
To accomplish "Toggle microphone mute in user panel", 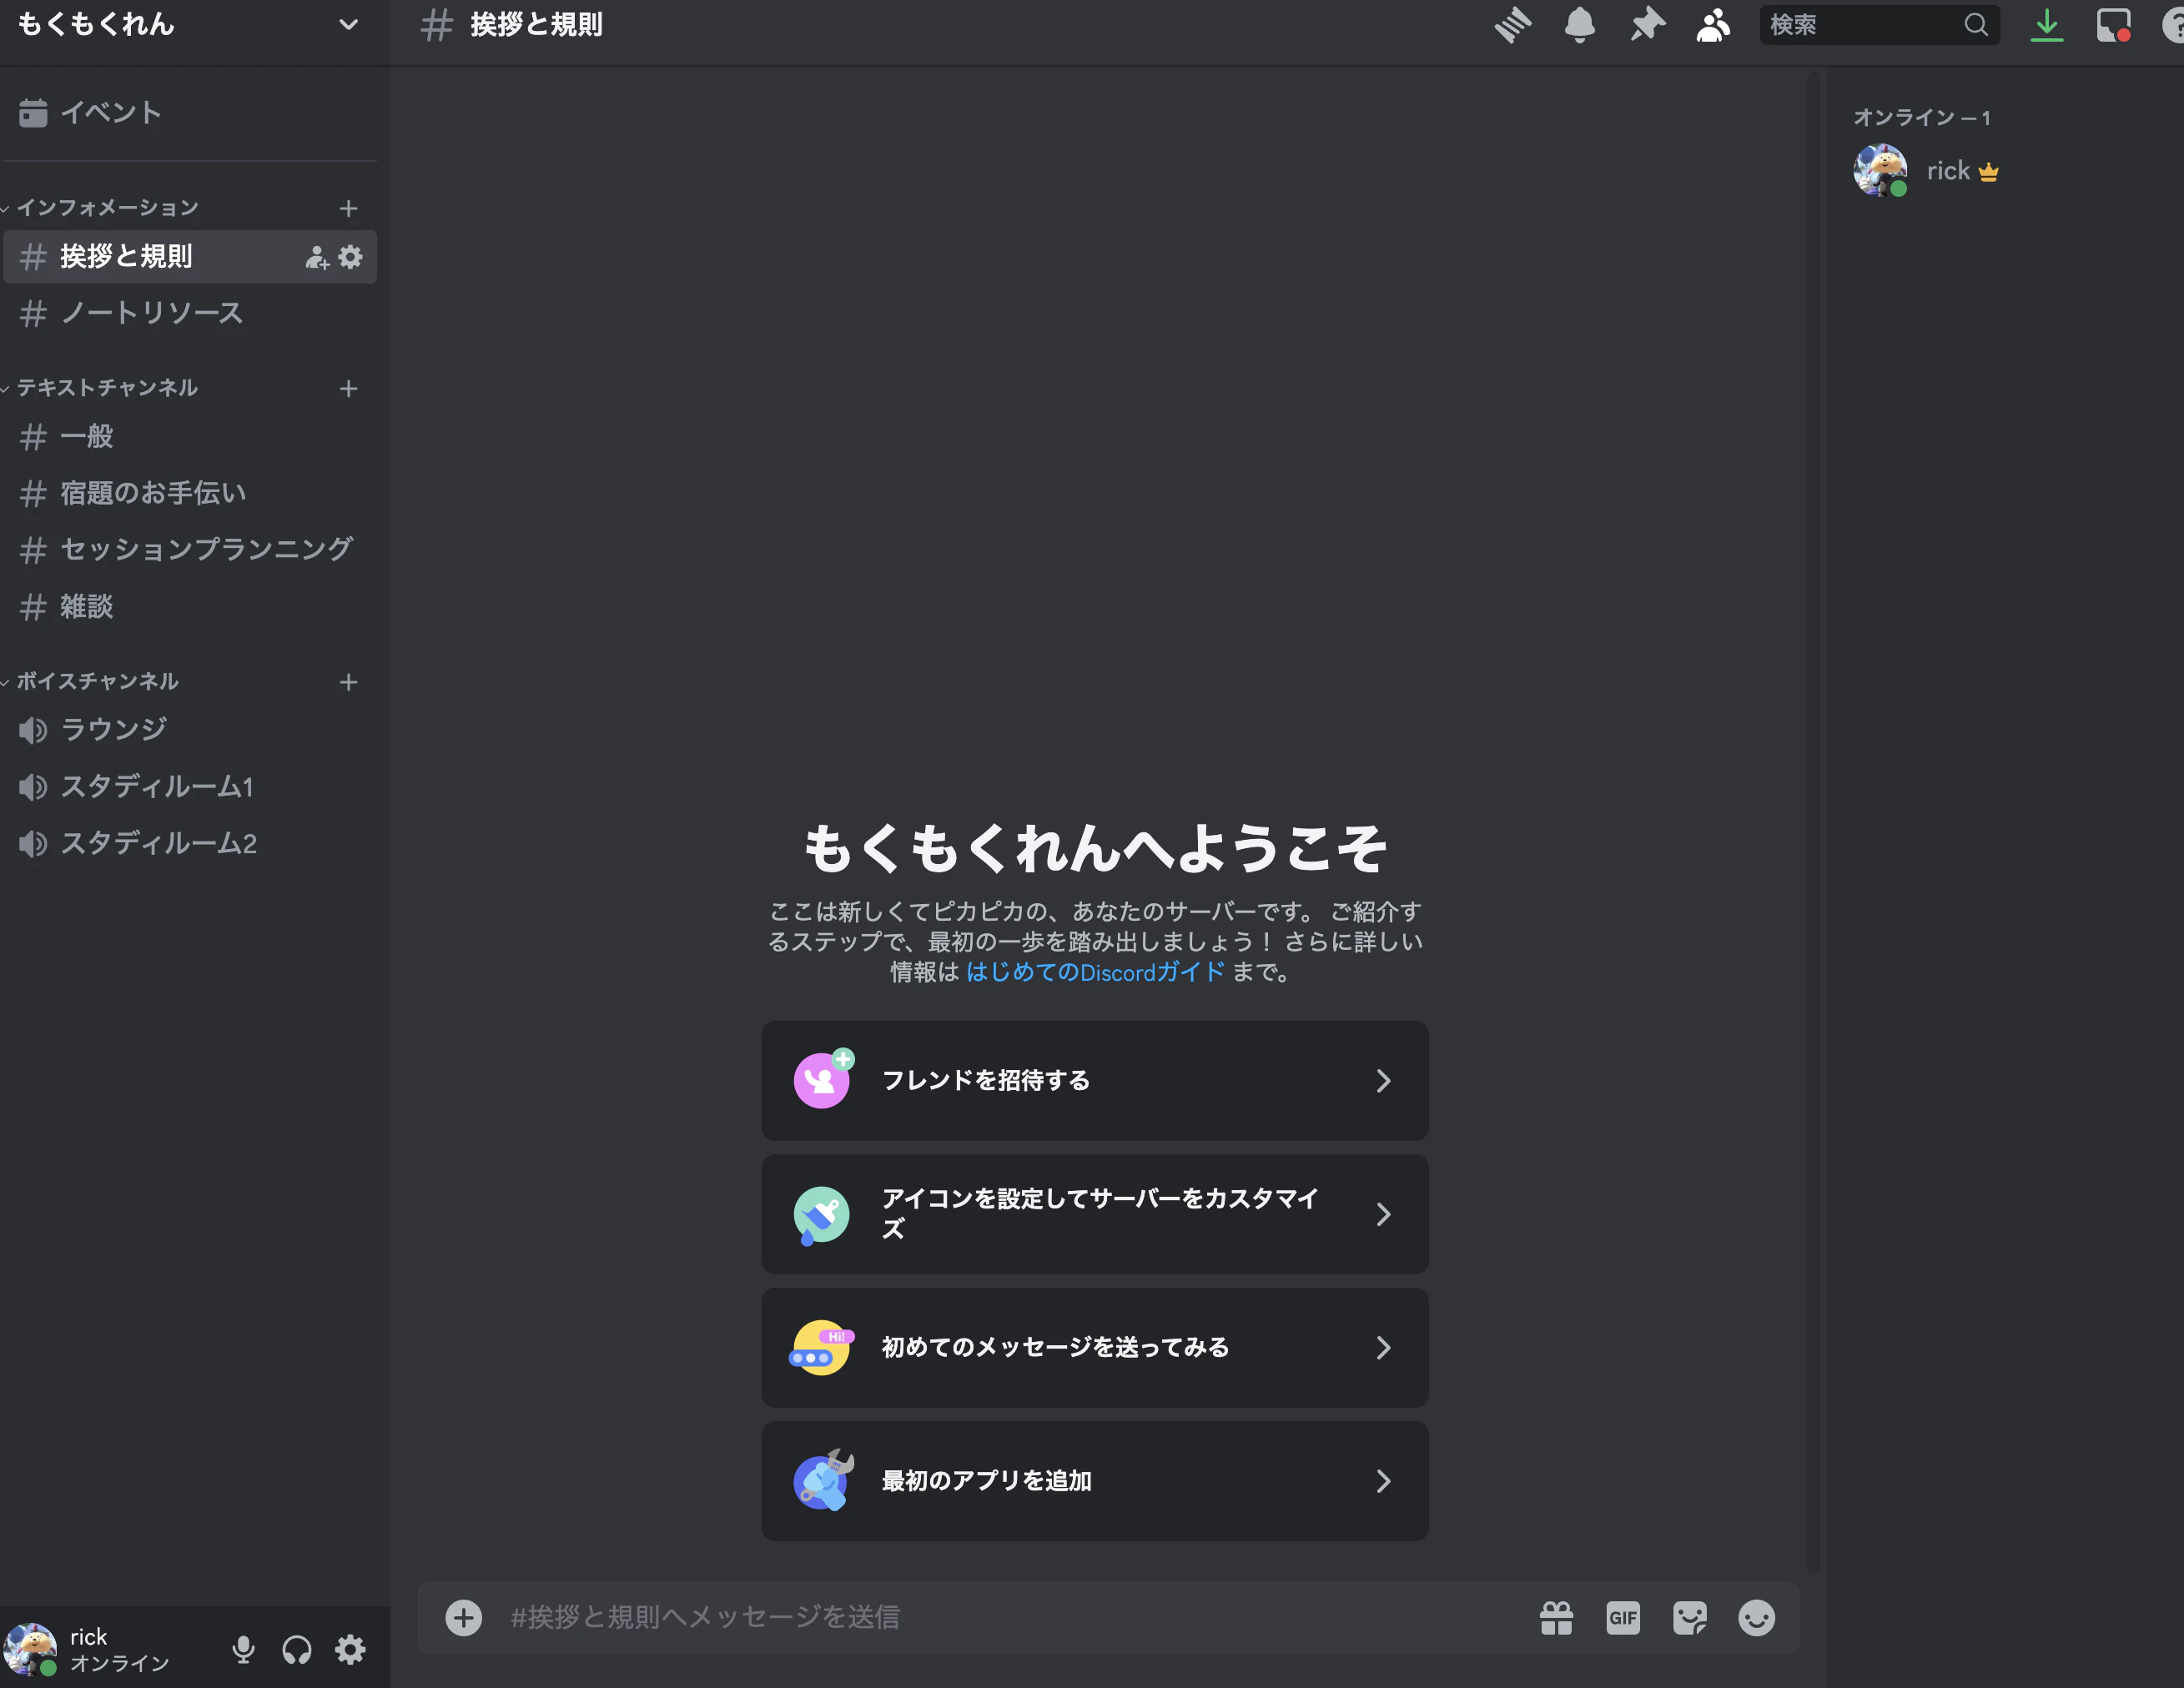I will click(243, 1649).
